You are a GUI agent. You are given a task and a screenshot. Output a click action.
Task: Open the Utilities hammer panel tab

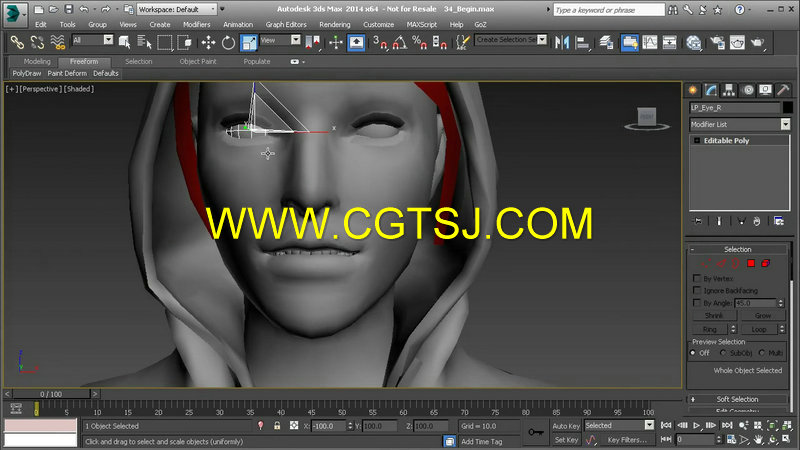pyautogui.click(x=783, y=90)
